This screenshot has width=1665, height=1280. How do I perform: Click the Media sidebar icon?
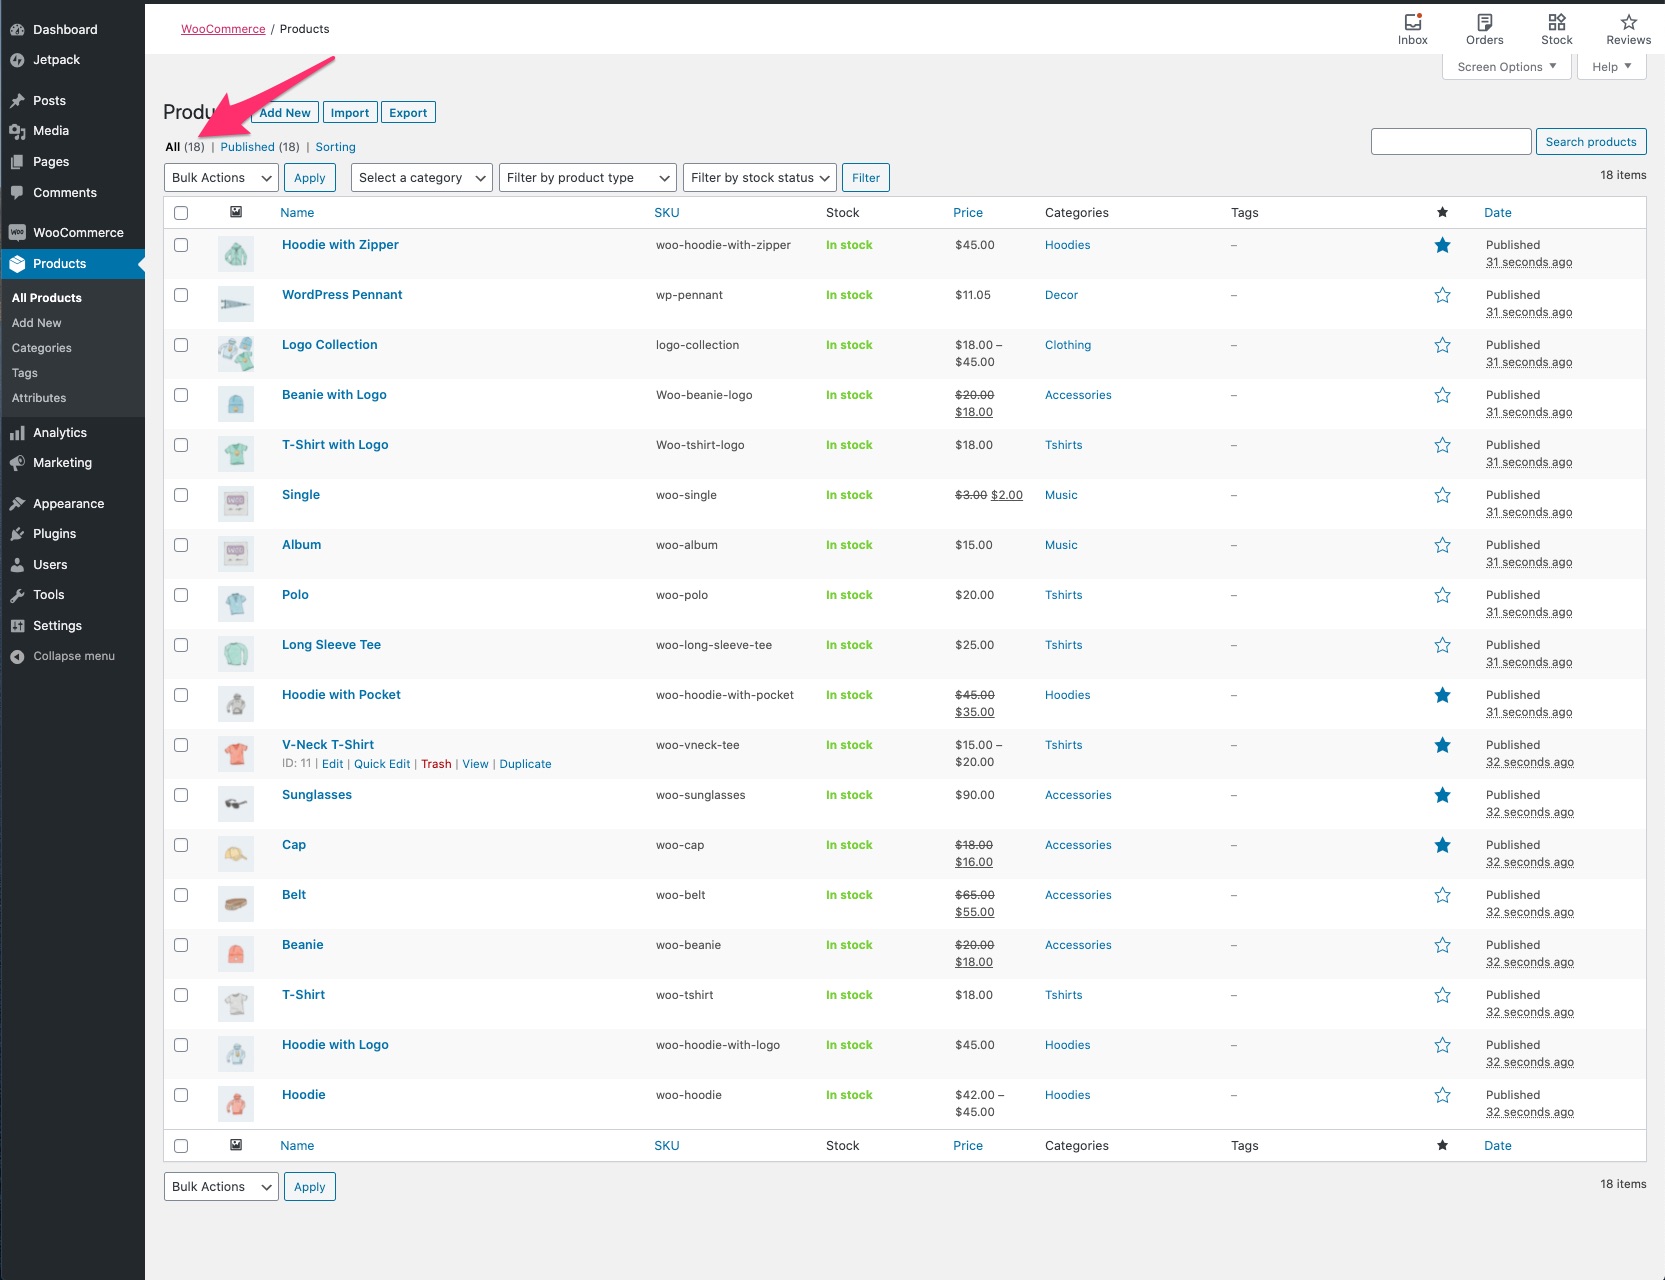(x=17, y=131)
